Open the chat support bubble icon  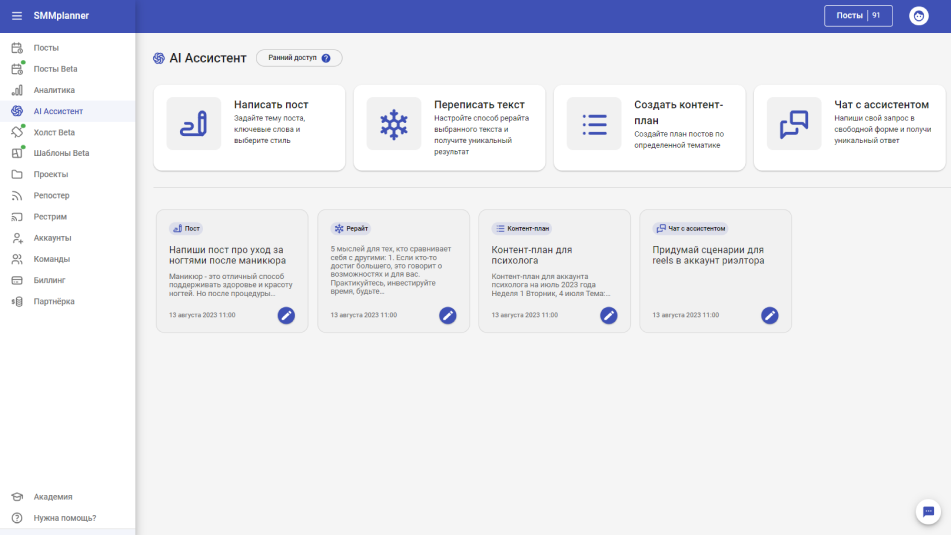pyautogui.click(x=928, y=511)
